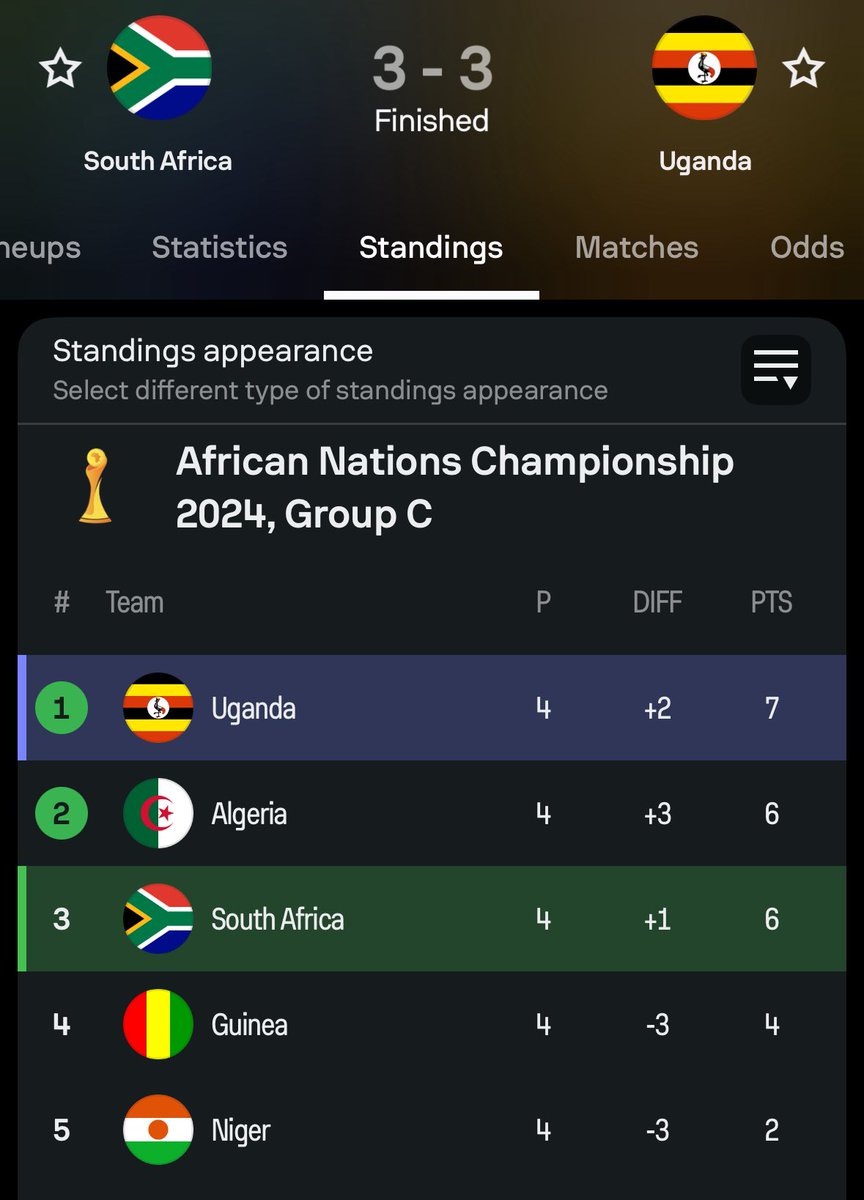Tap Uganda flag in standings table
The height and width of the screenshot is (1200, 864).
(x=158, y=708)
